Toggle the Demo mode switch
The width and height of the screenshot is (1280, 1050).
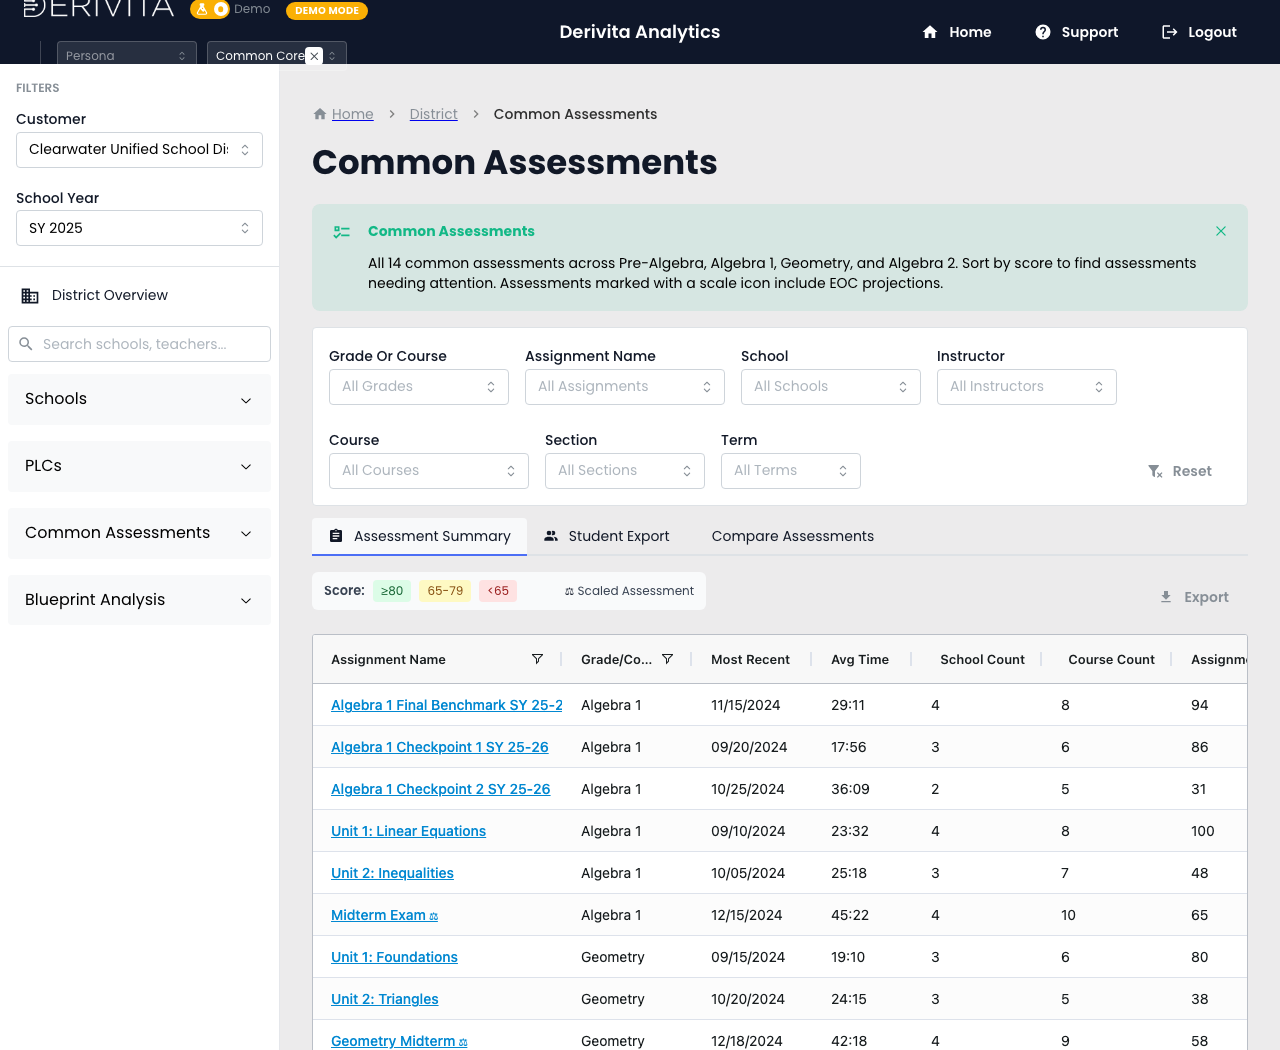pyautogui.click(x=210, y=9)
